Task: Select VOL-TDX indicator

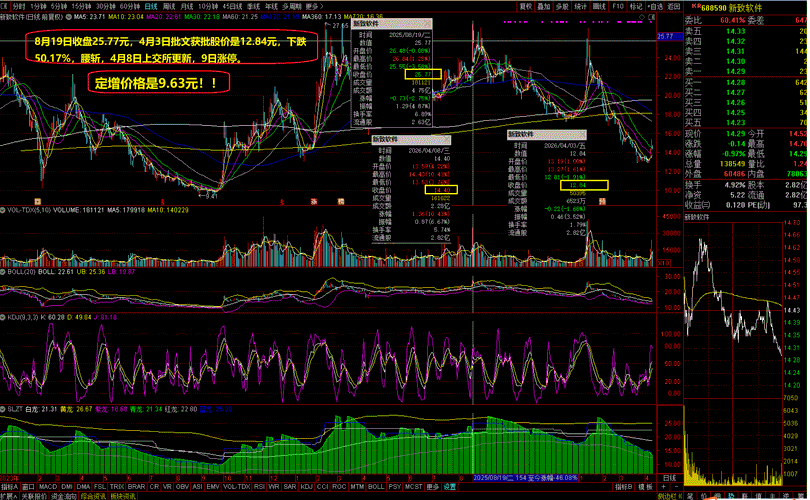Action: [237, 487]
